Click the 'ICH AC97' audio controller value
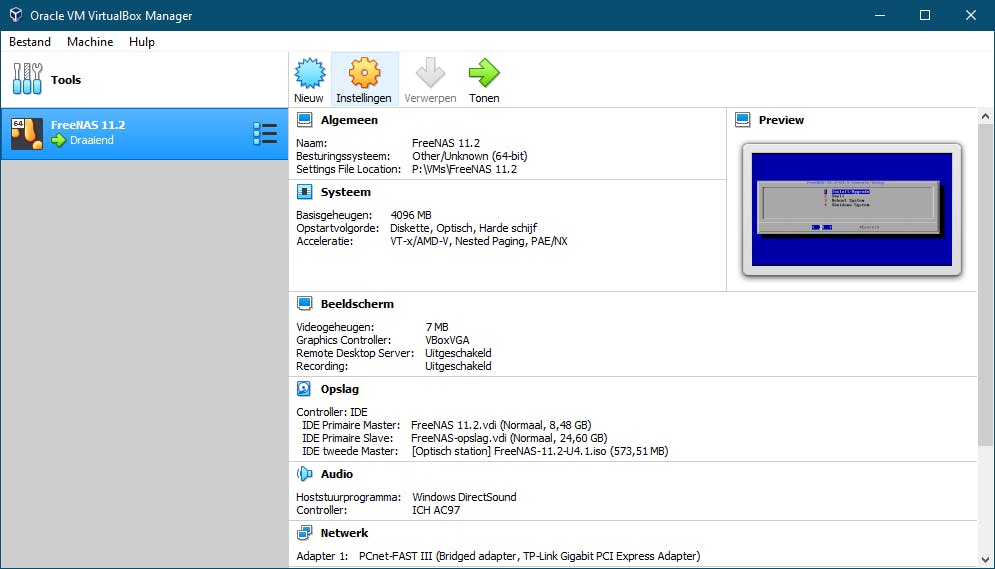This screenshot has width=995, height=569. pos(436,510)
